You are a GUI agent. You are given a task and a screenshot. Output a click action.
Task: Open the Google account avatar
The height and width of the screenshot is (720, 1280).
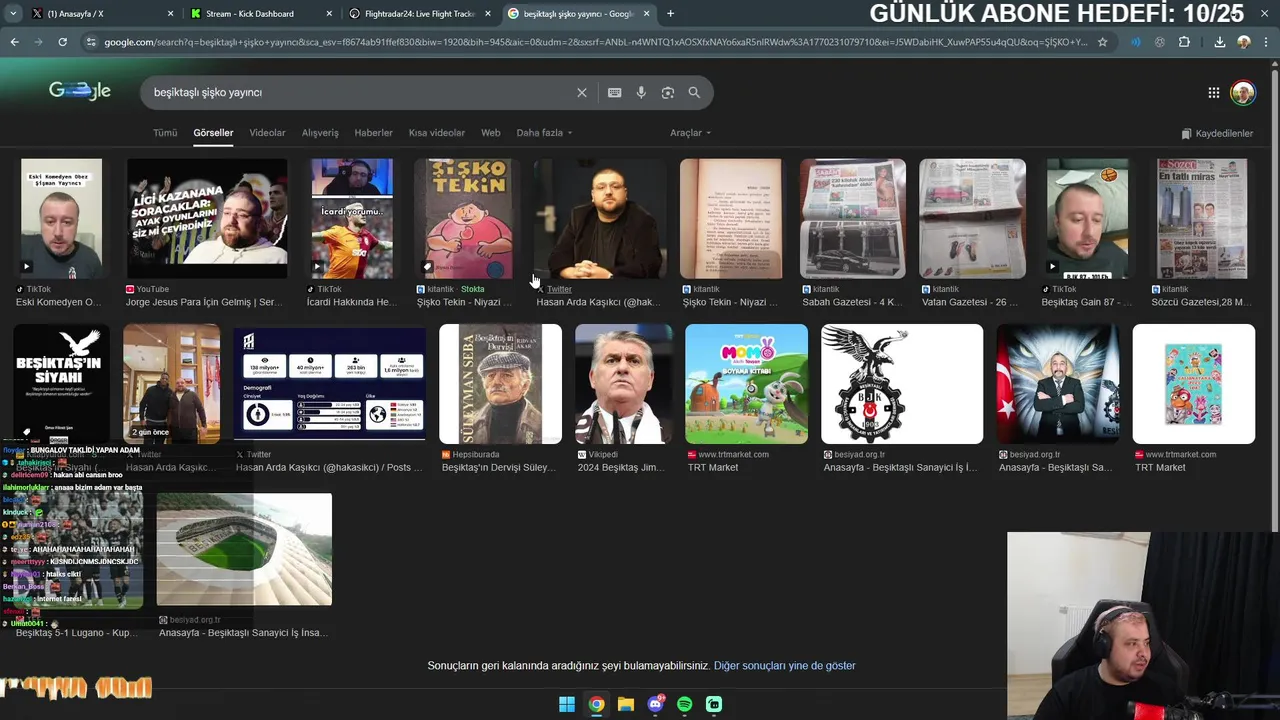pos(1243,92)
